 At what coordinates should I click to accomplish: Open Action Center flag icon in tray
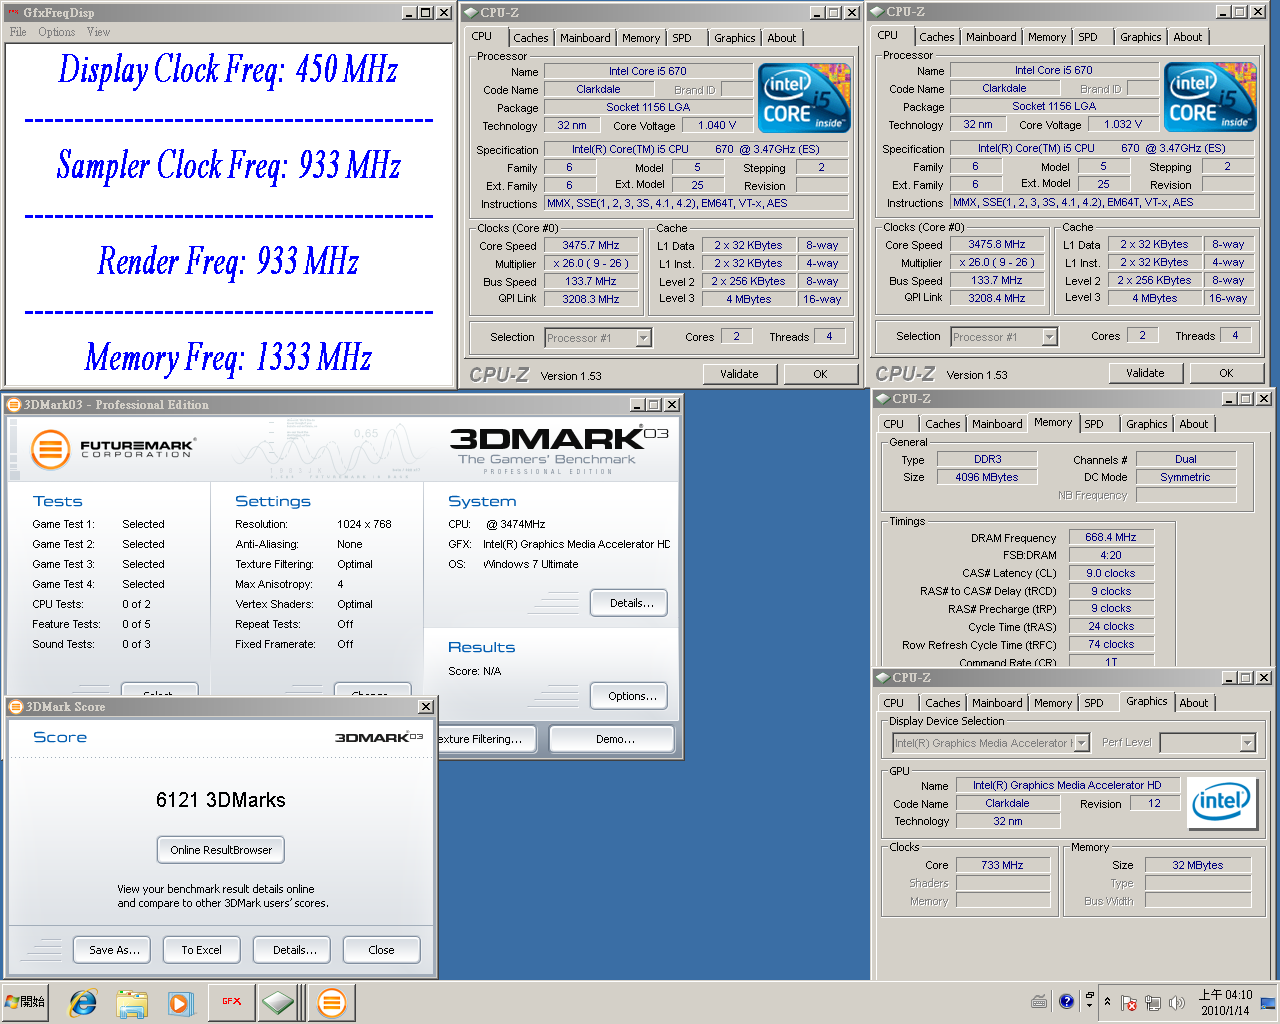(1129, 1003)
